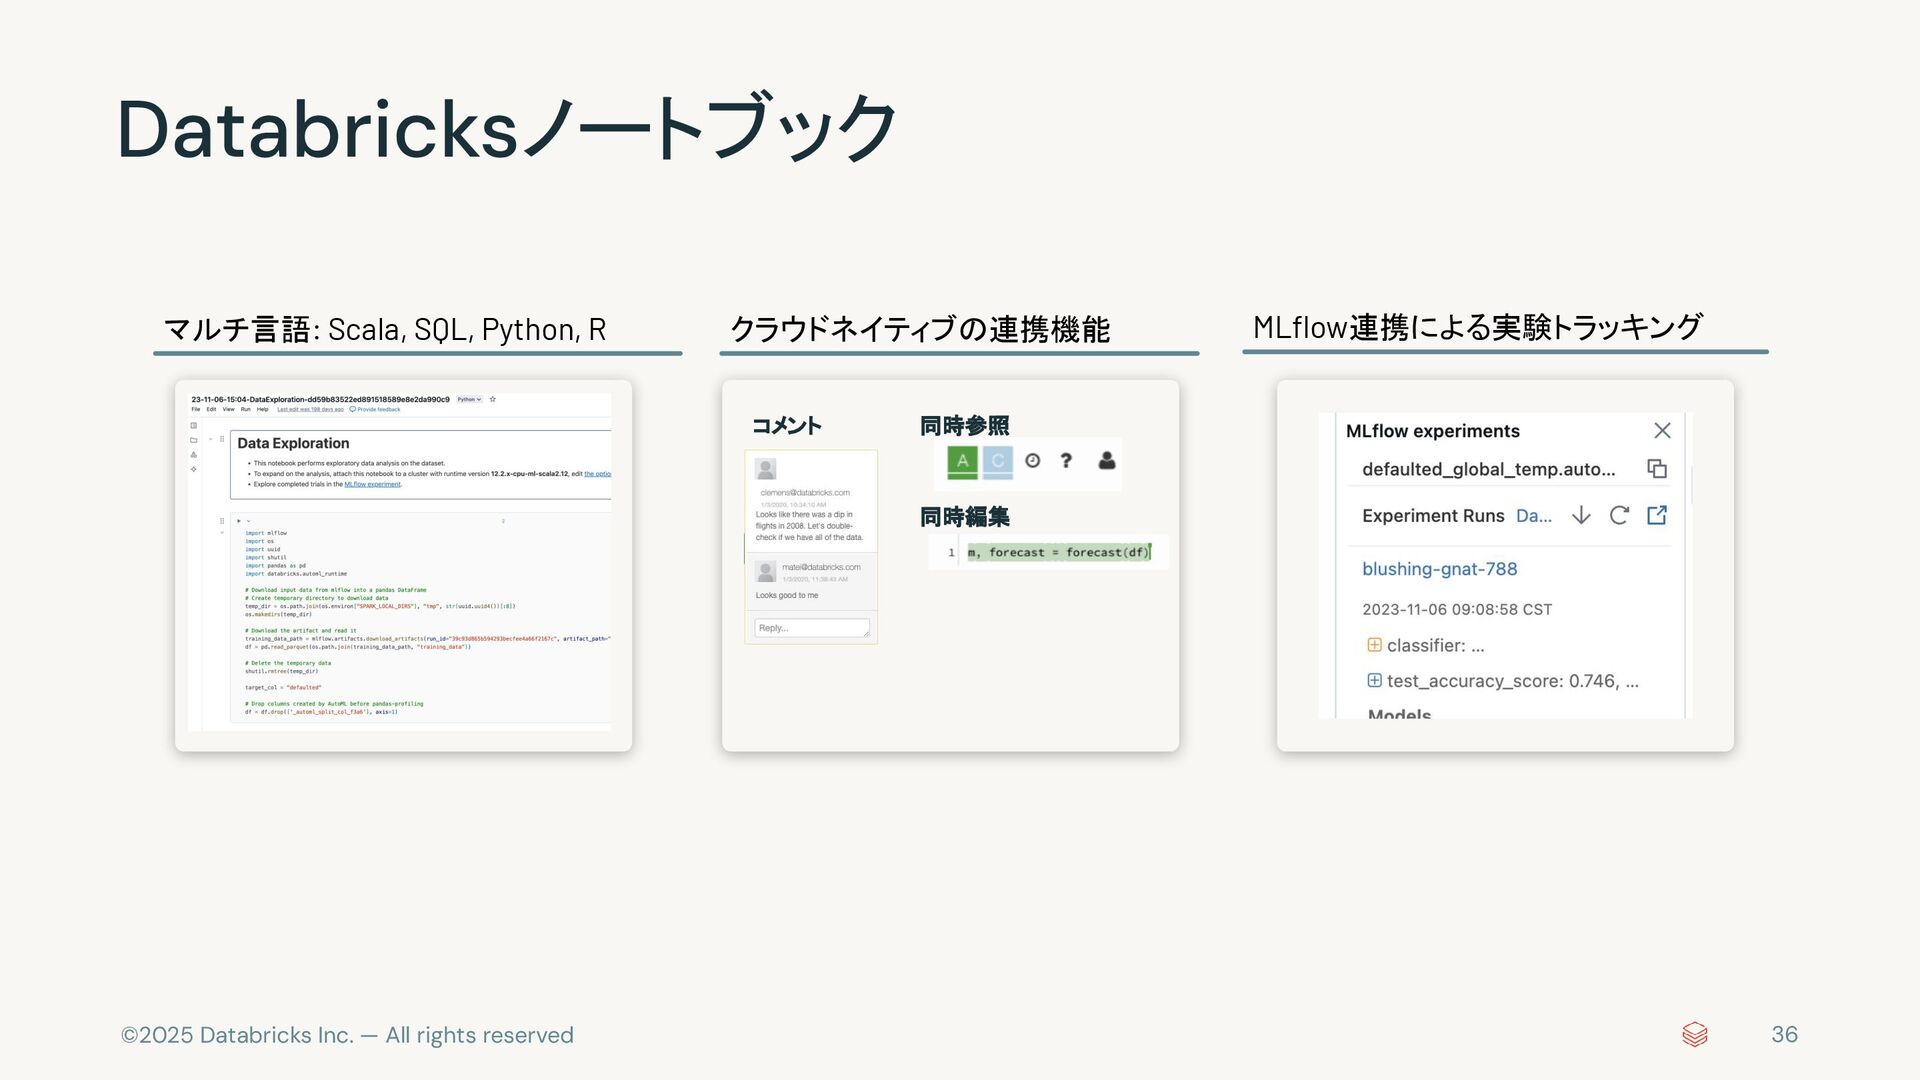Open the help question mark icon
1920x1080 pixels.
point(1066,460)
